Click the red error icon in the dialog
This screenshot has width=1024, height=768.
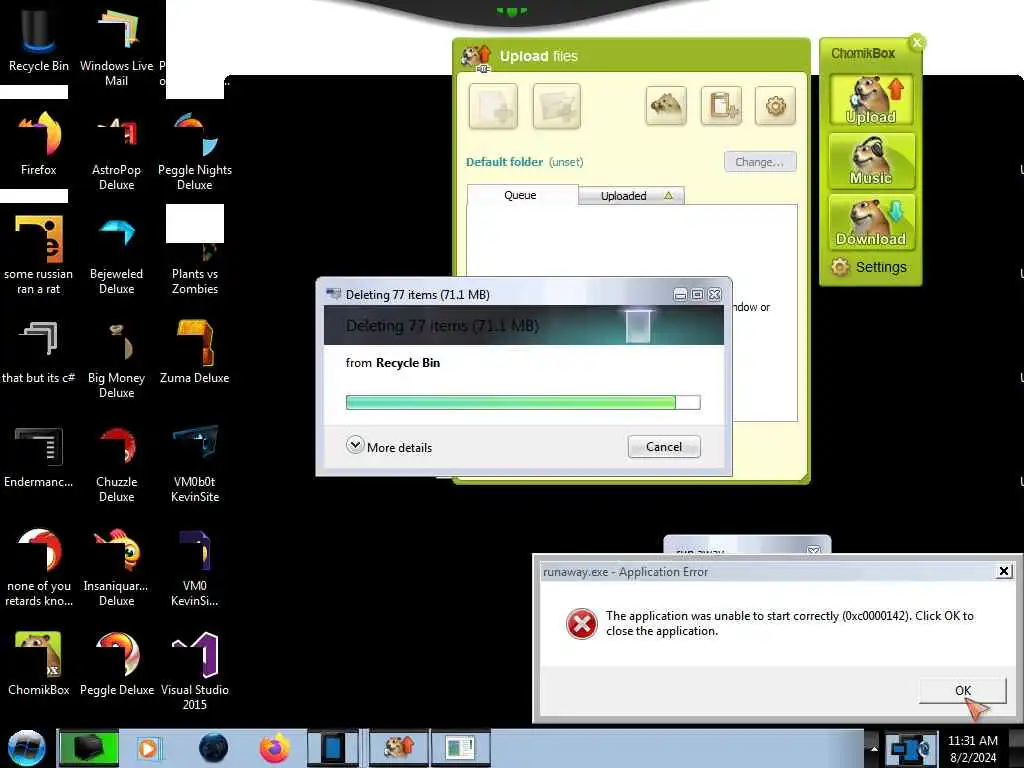tap(581, 624)
